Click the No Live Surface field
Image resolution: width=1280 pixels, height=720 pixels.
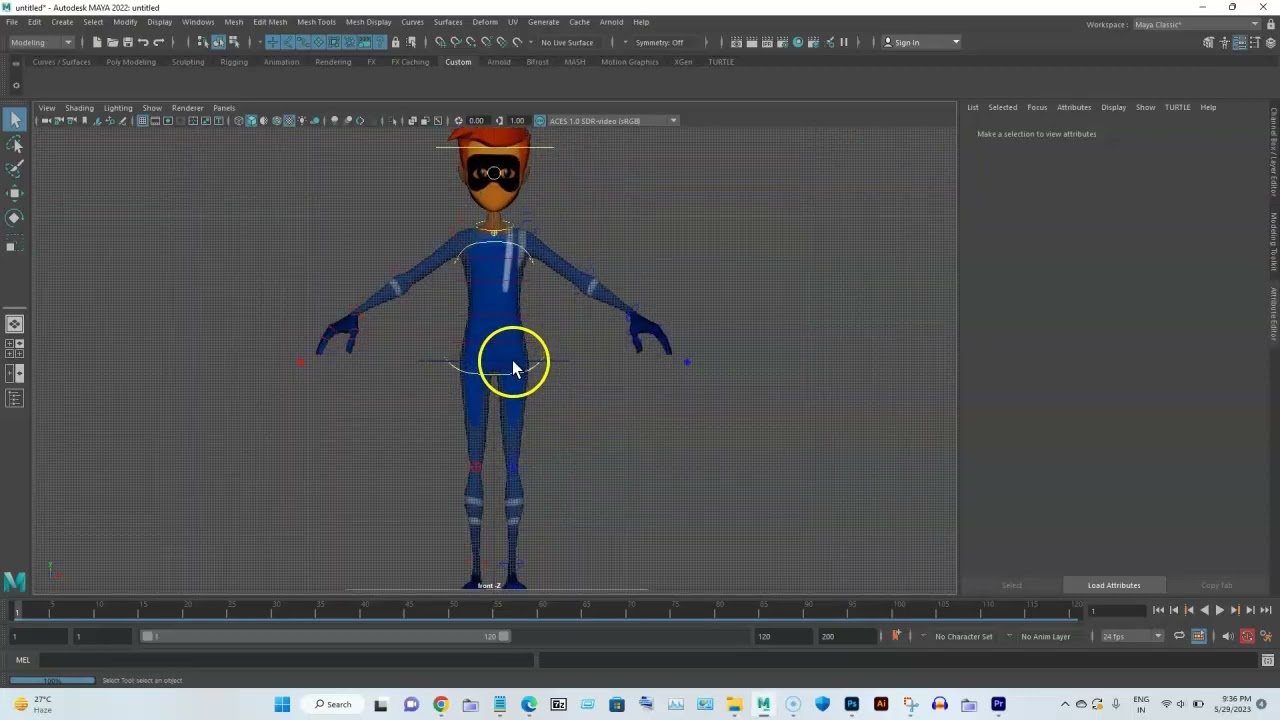567,42
